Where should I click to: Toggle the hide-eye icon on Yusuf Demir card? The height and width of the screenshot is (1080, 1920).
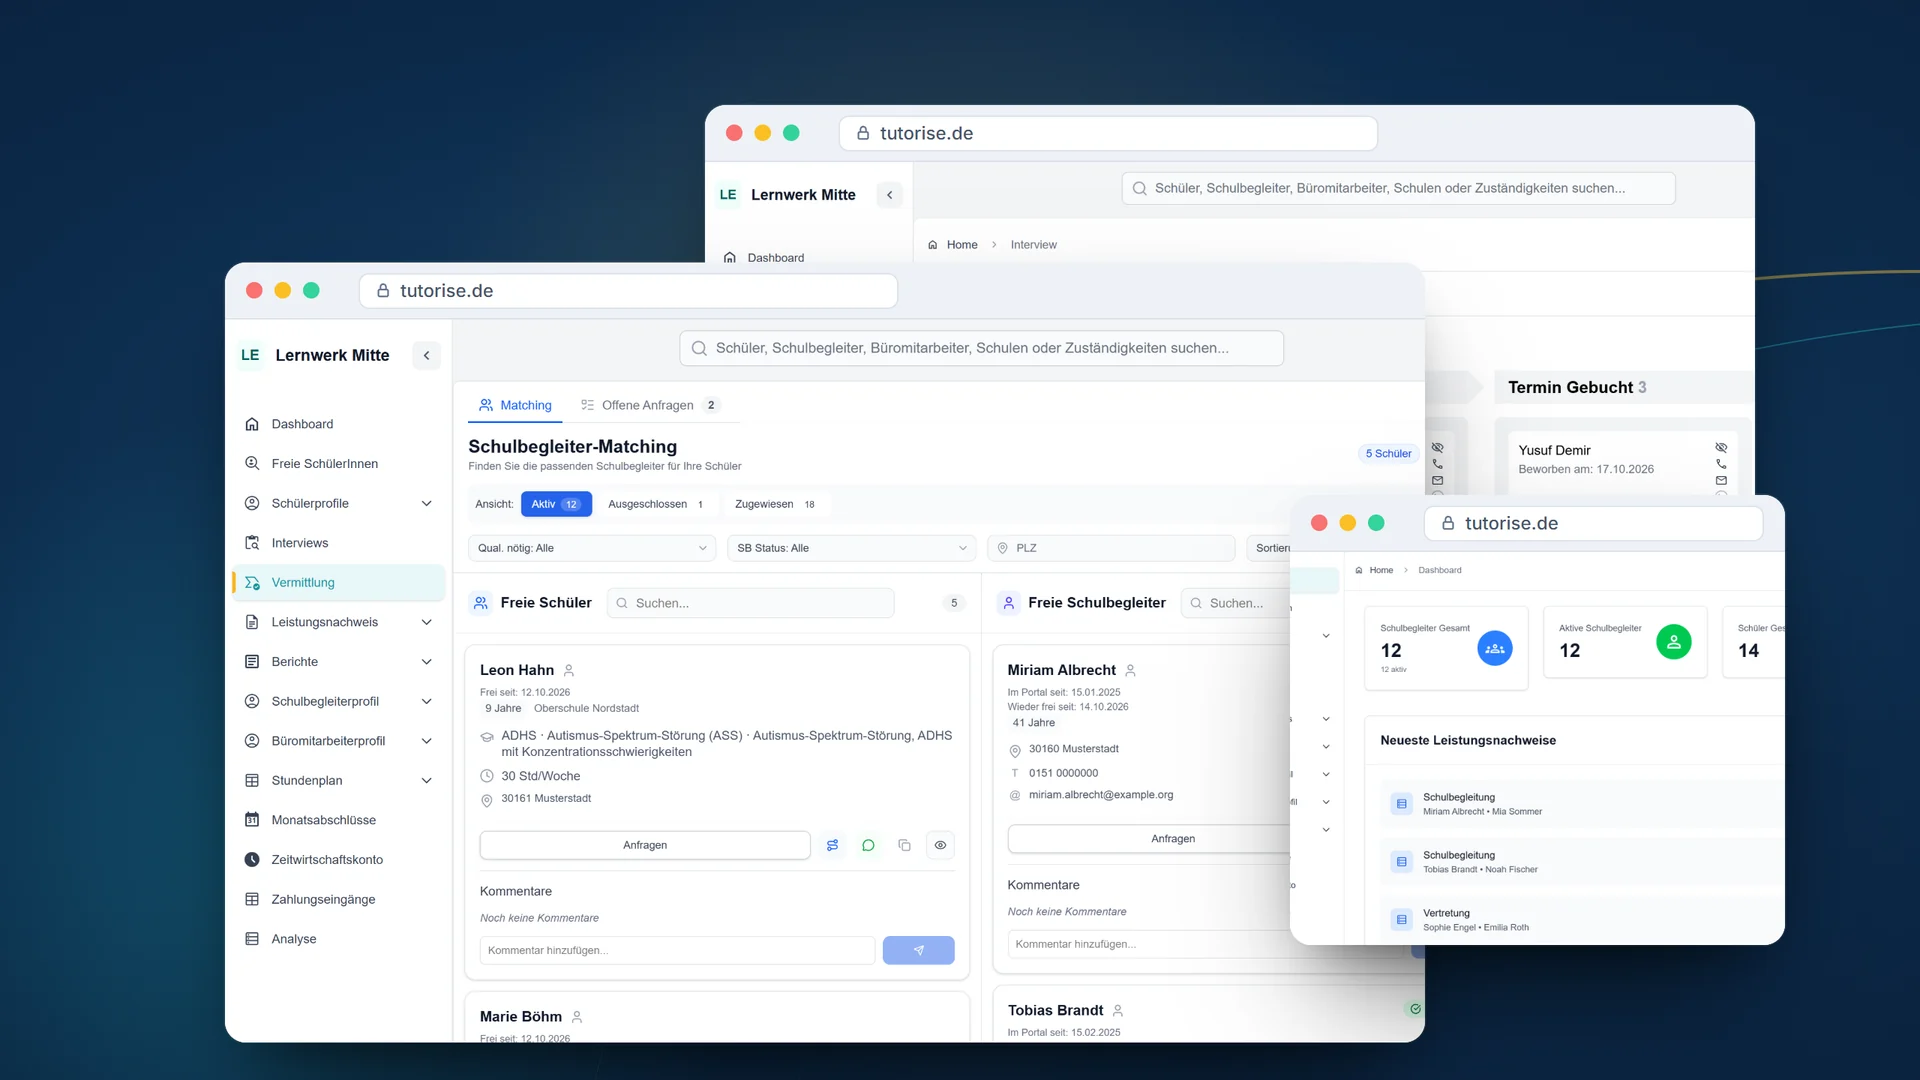tap(1721, 448)
